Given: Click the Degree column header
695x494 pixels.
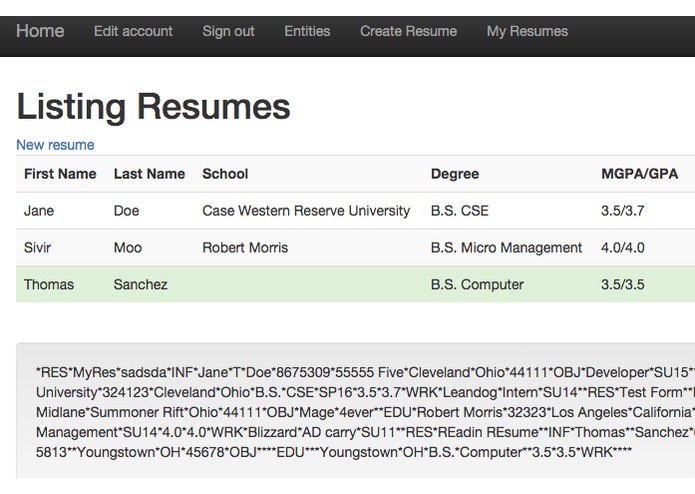Looking at the screenshot, I should point(455,174).
